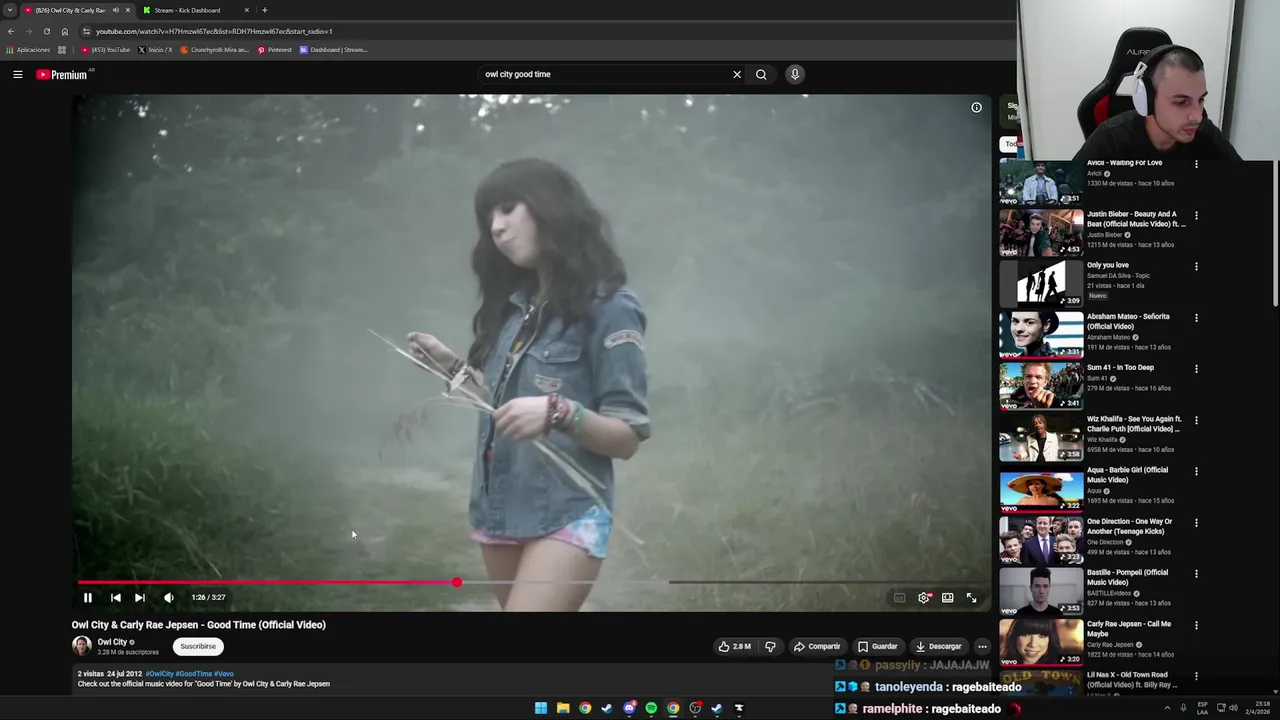Click the Guardar save button
This screenshot has height=720, width=1280.
pyautogui.click(x=878, y=646)
